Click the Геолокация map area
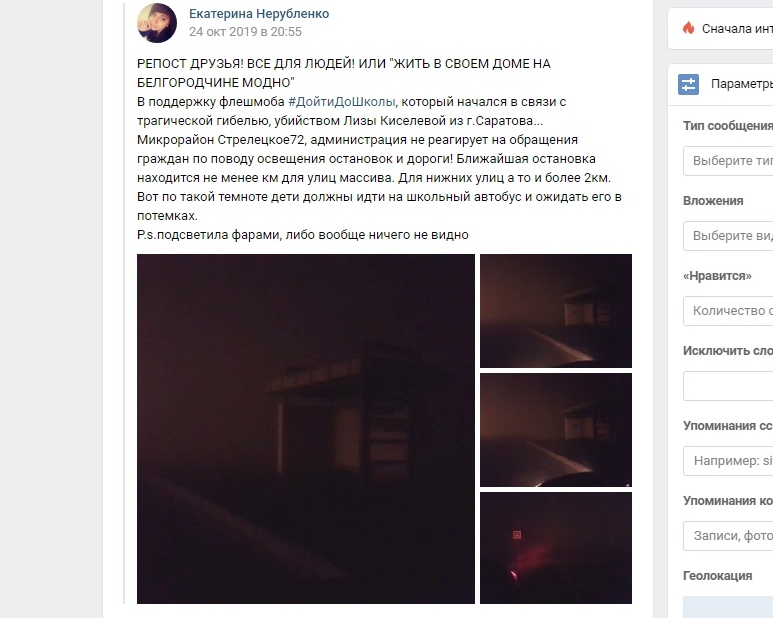The height and width of the screenshot is (618, 773). (x=728, y=607)
